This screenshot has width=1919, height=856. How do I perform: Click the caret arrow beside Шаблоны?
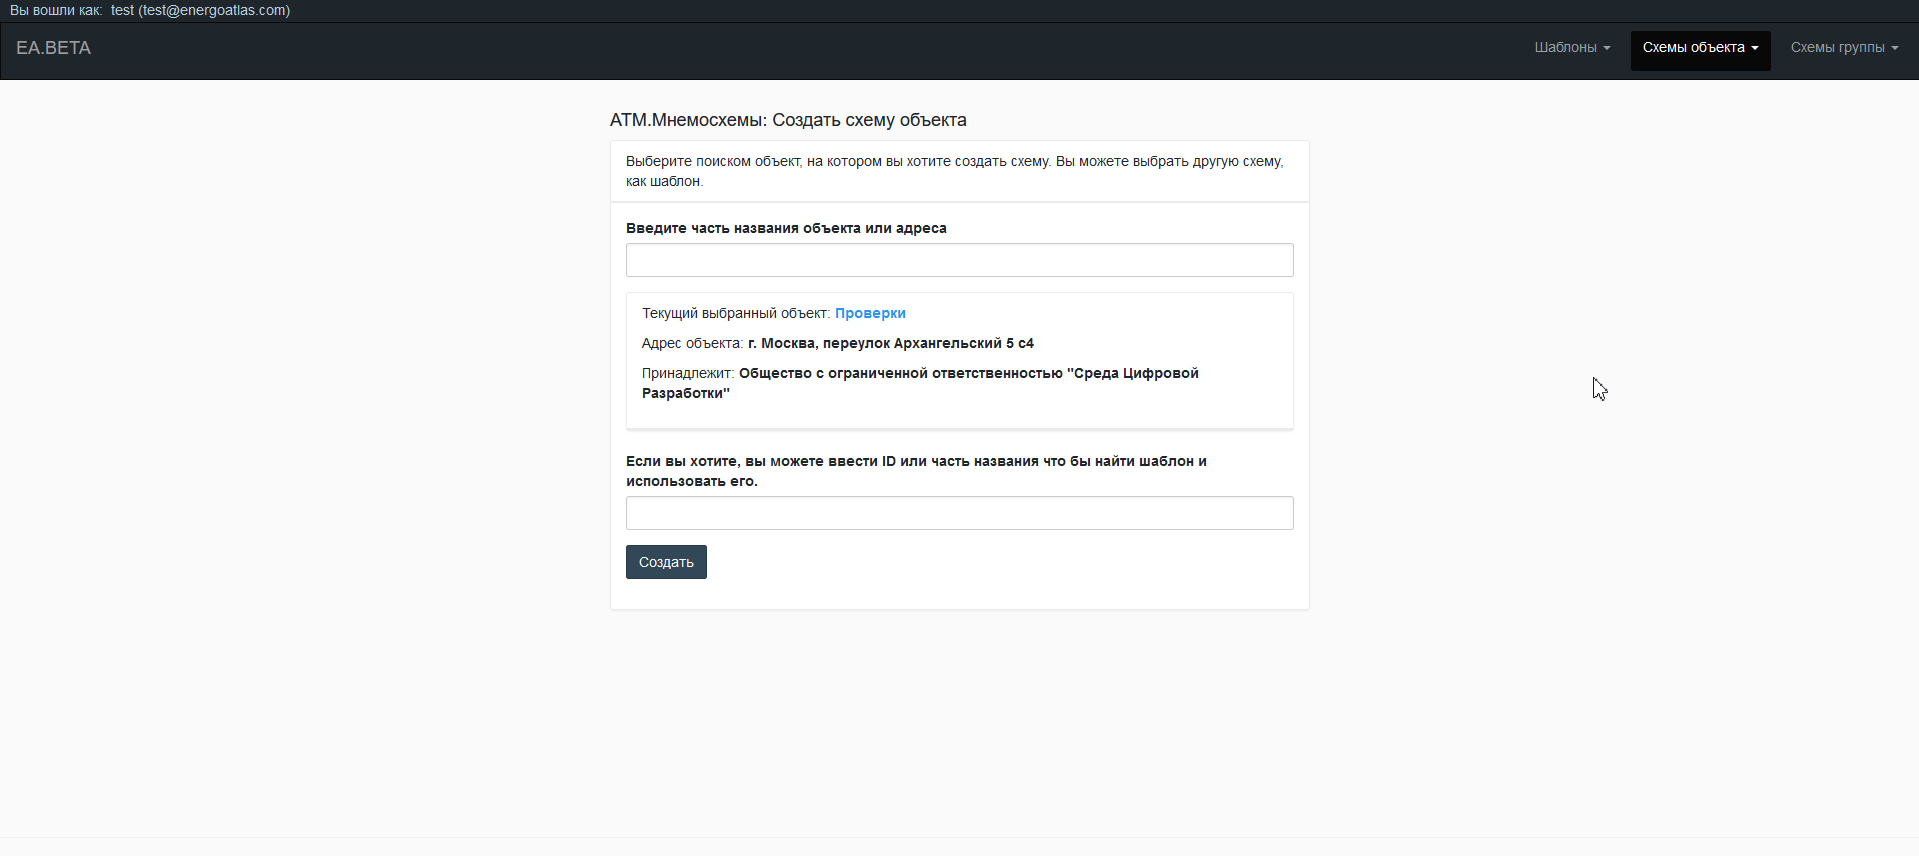click(x=1607, y=48)
